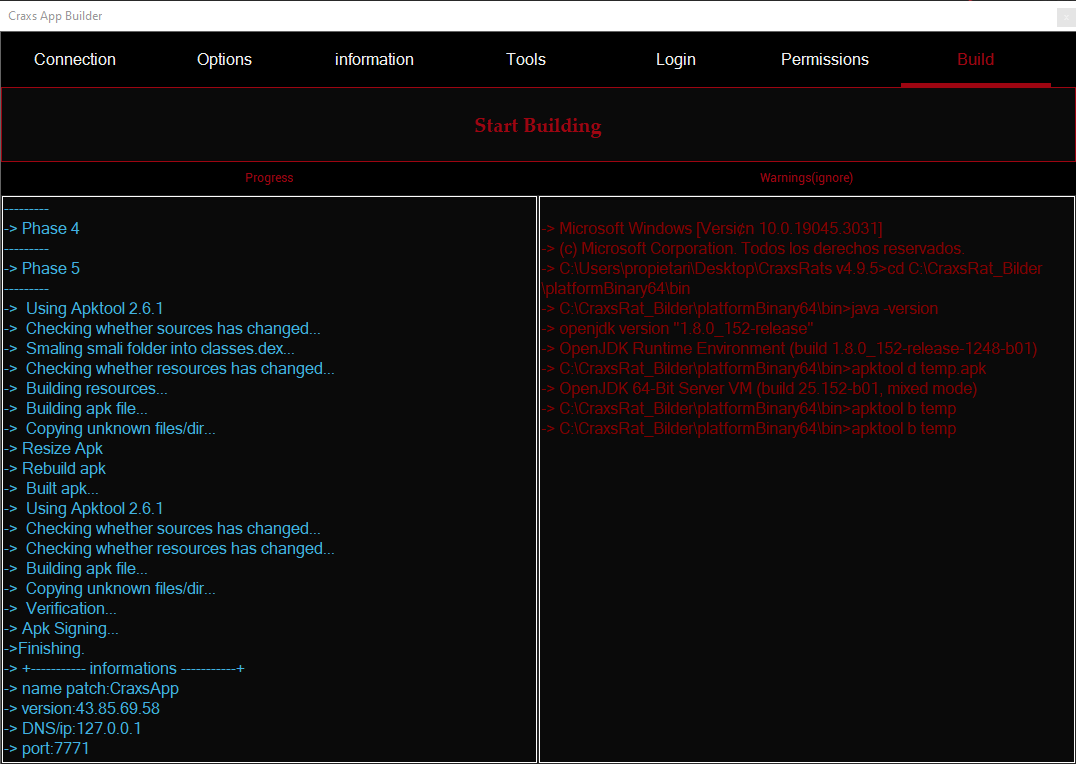Click the 'OpenJDK Runtime Environment' warning line
The width and height of the screenshot is (1076, 764).
[x=789, y=349]
